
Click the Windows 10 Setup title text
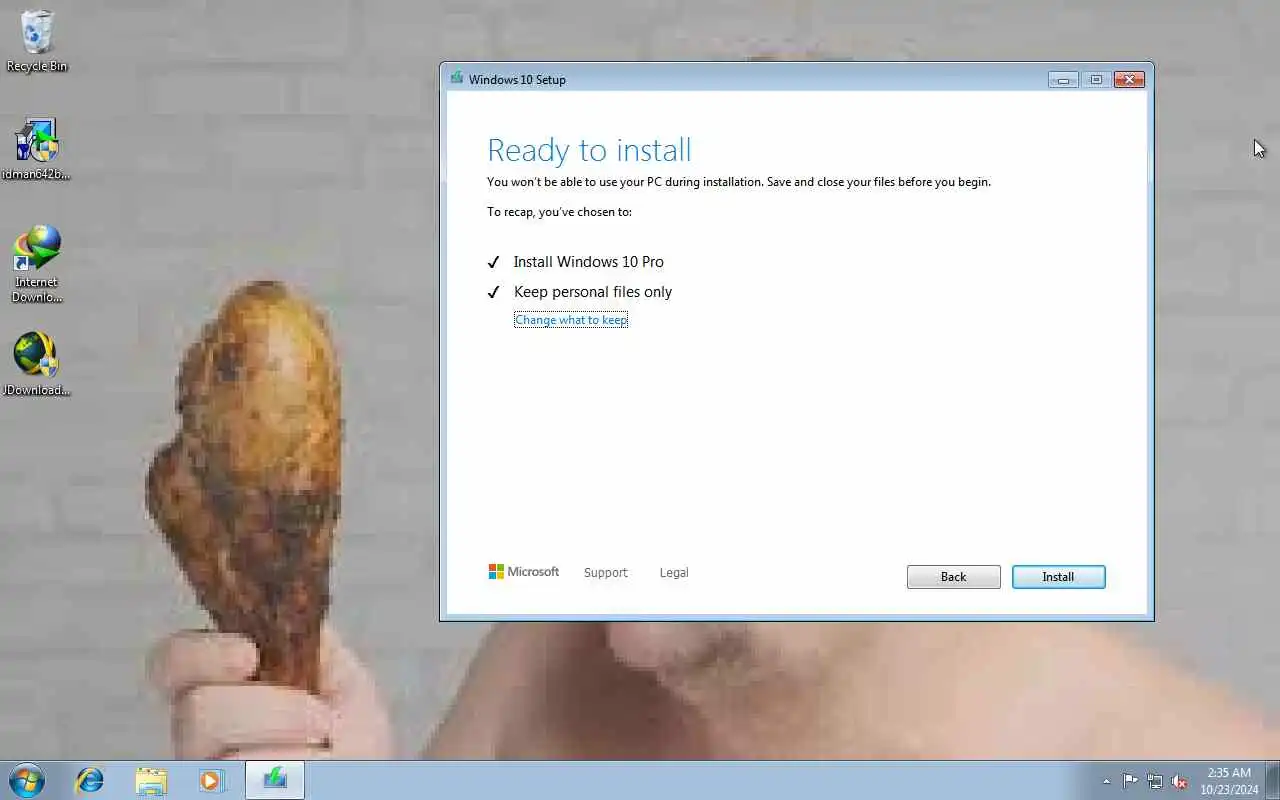click(517, 80)
